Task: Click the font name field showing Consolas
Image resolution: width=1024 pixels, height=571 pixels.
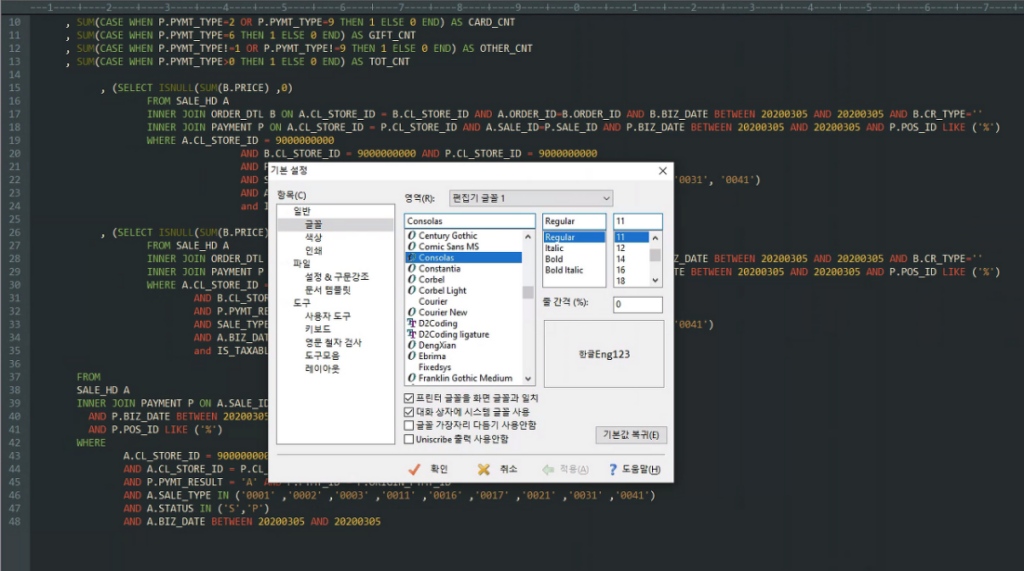Action: point(470,221)
